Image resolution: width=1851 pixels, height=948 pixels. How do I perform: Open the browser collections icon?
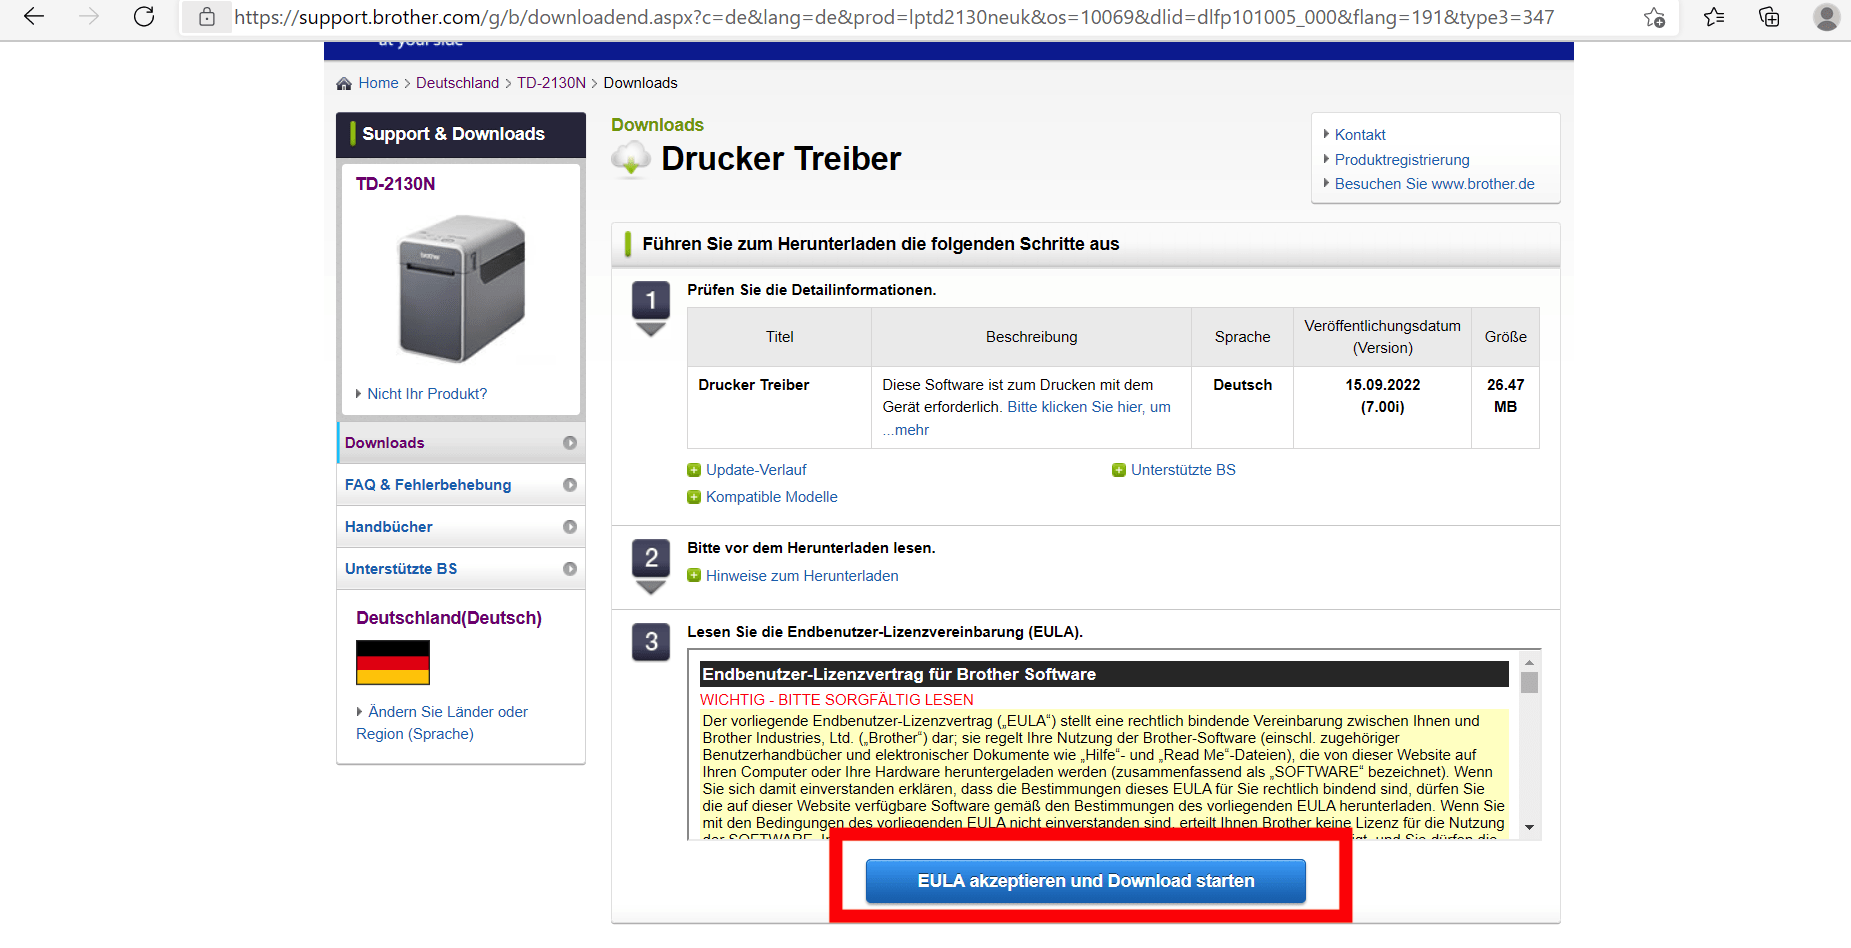coord(1769,17)
